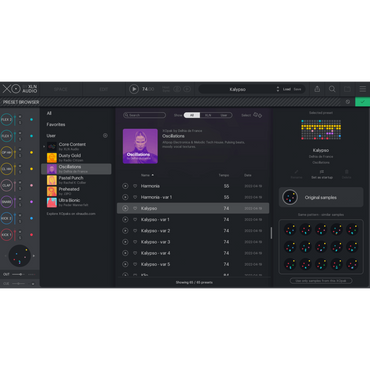Start playback with the transport play button
Screen dimensions: 370x370
pos(134,89)
